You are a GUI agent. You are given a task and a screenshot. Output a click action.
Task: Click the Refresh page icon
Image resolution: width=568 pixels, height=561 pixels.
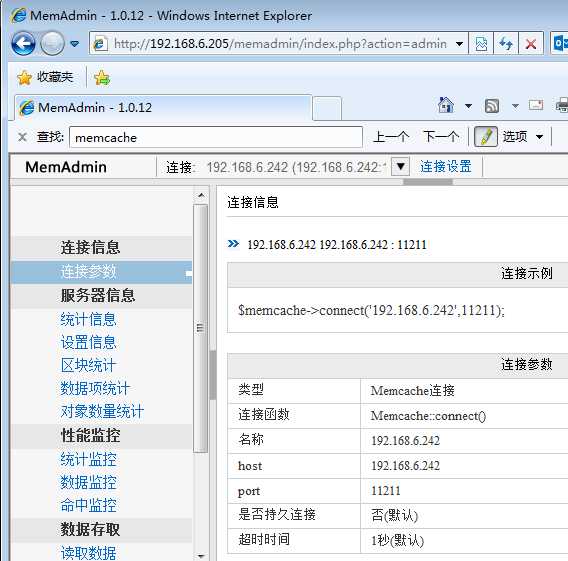[x=506, y=44]
